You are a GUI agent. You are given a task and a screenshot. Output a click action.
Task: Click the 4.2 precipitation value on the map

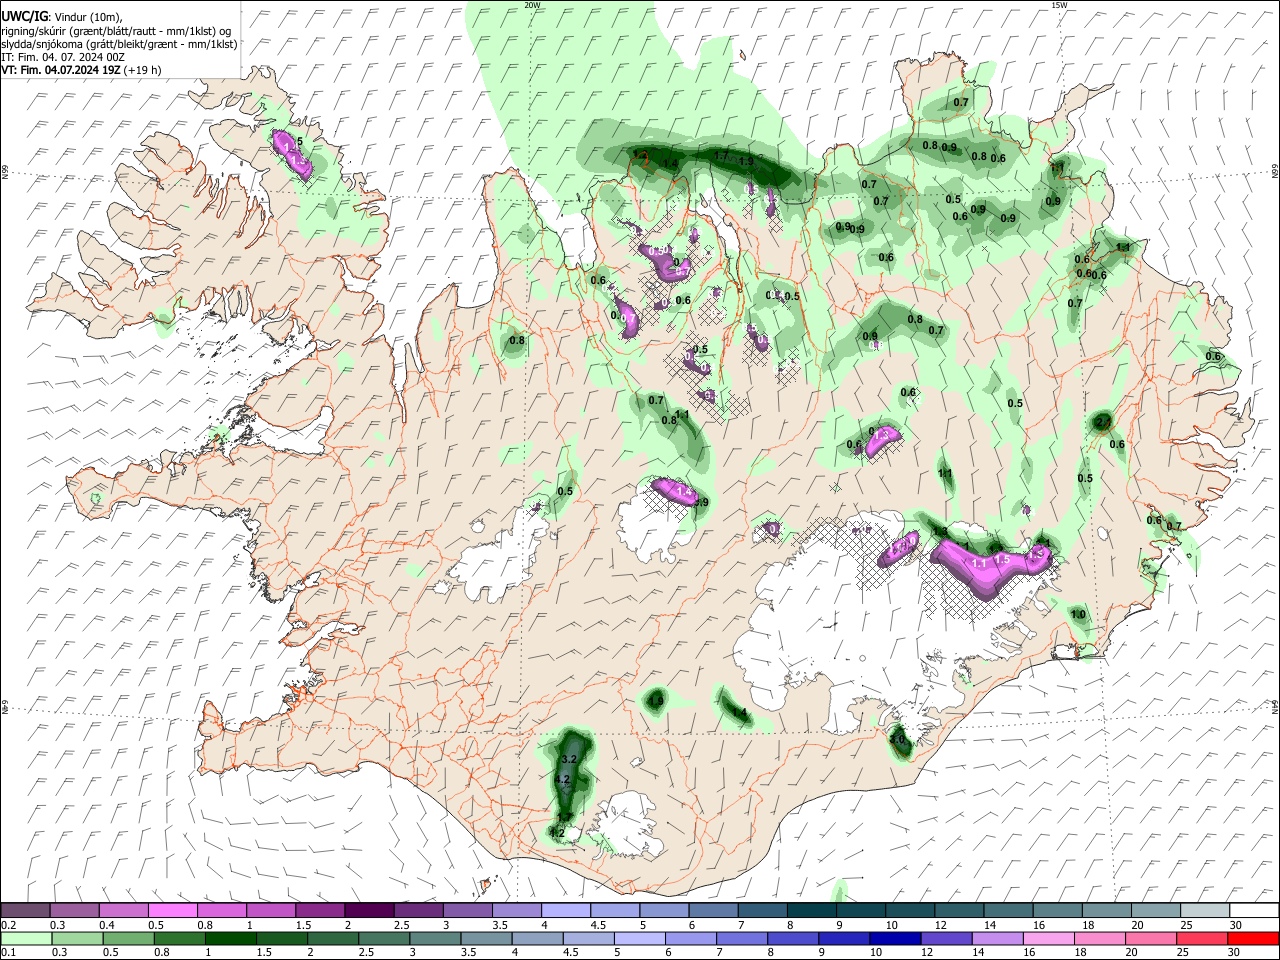point(561,779)
